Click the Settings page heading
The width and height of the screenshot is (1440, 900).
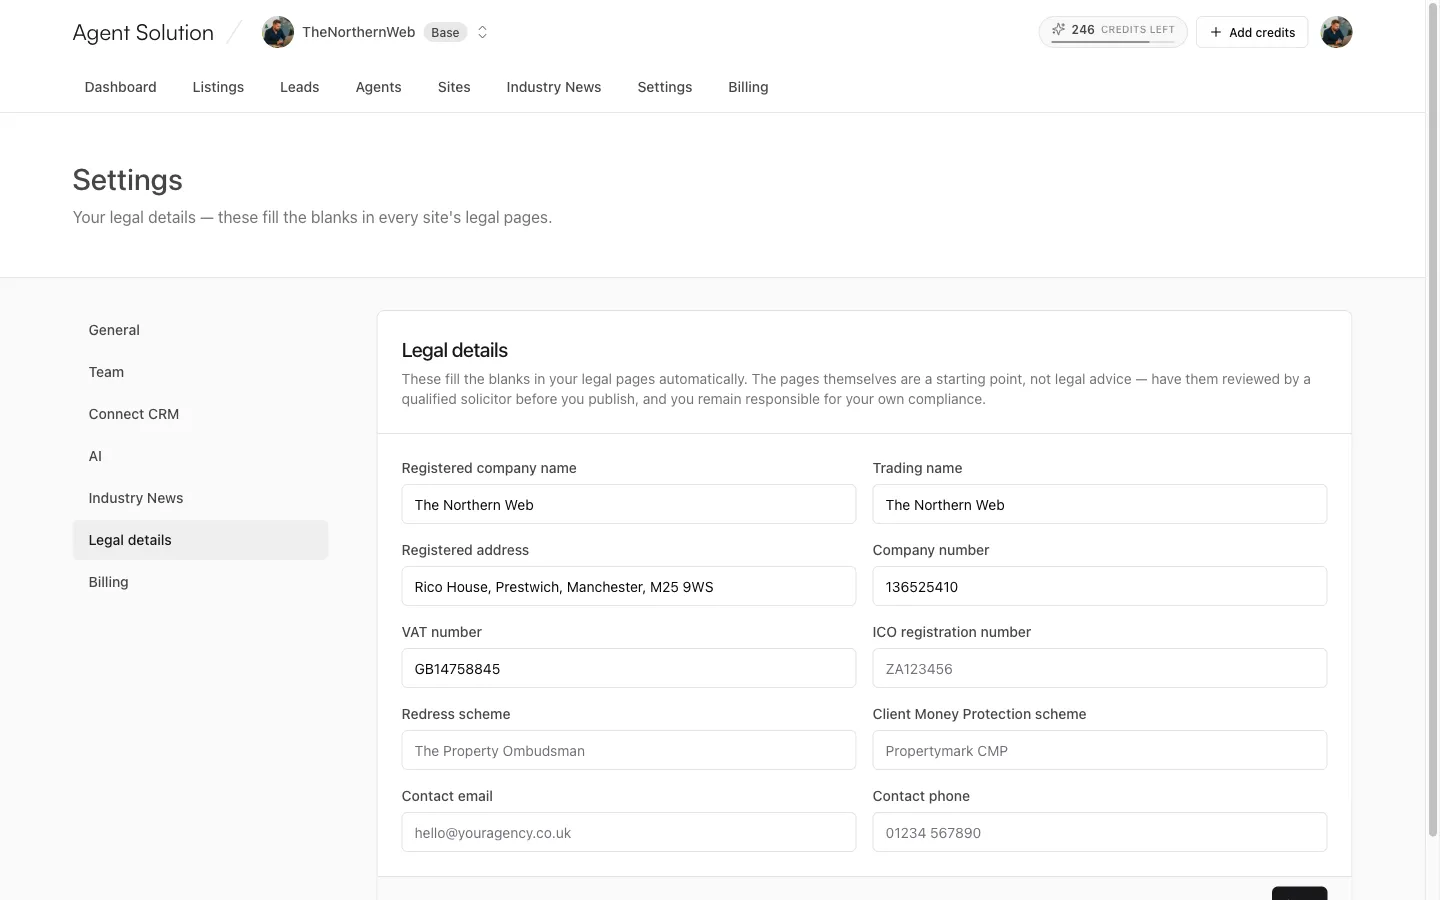(128, 180)
